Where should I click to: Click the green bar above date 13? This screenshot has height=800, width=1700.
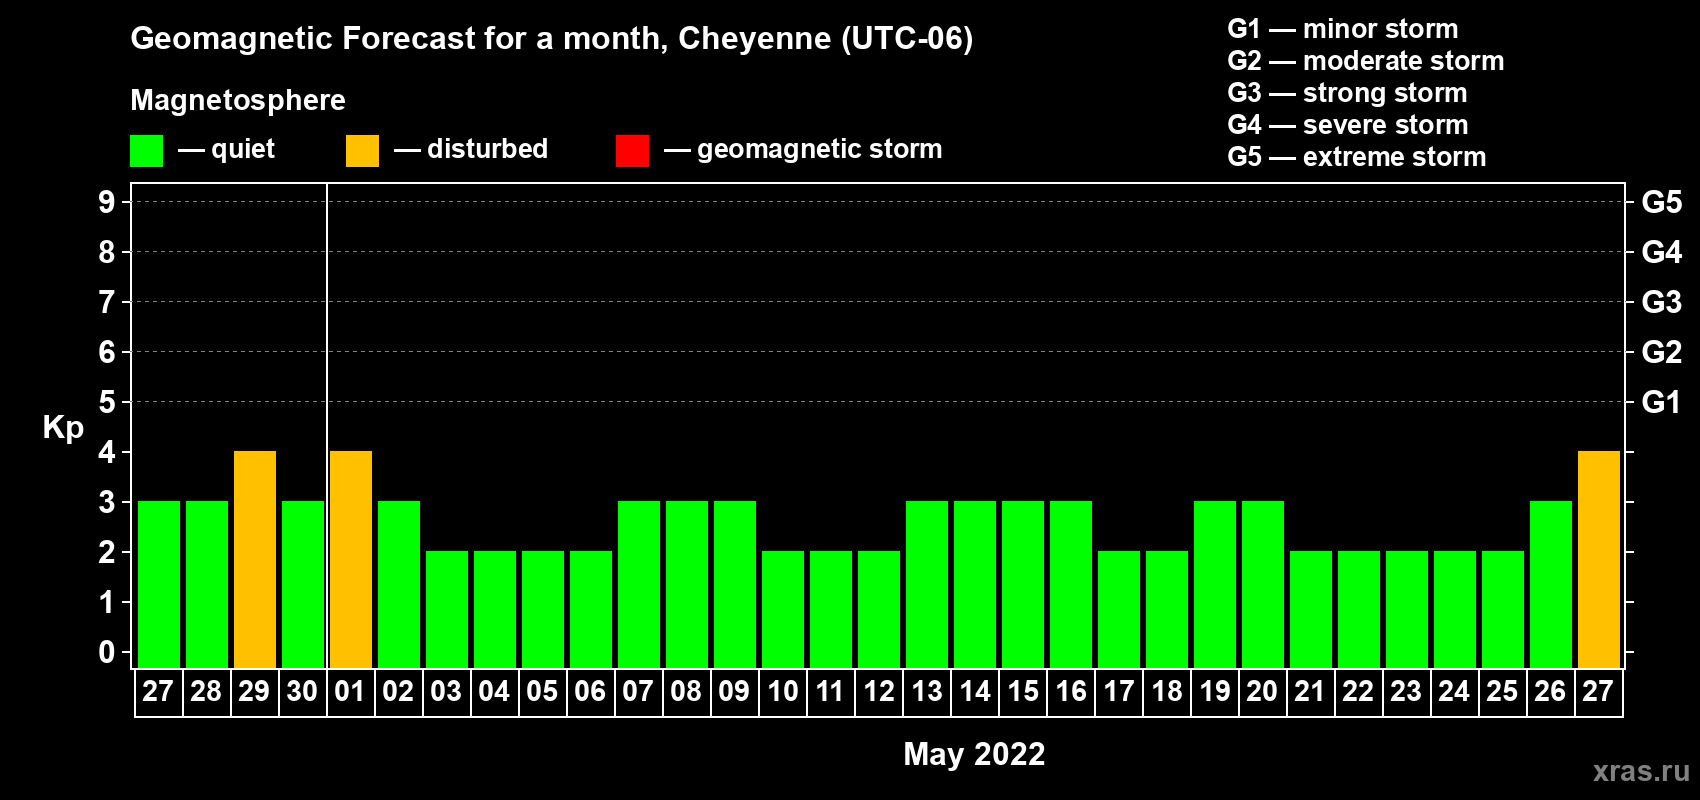coord(927,585)
